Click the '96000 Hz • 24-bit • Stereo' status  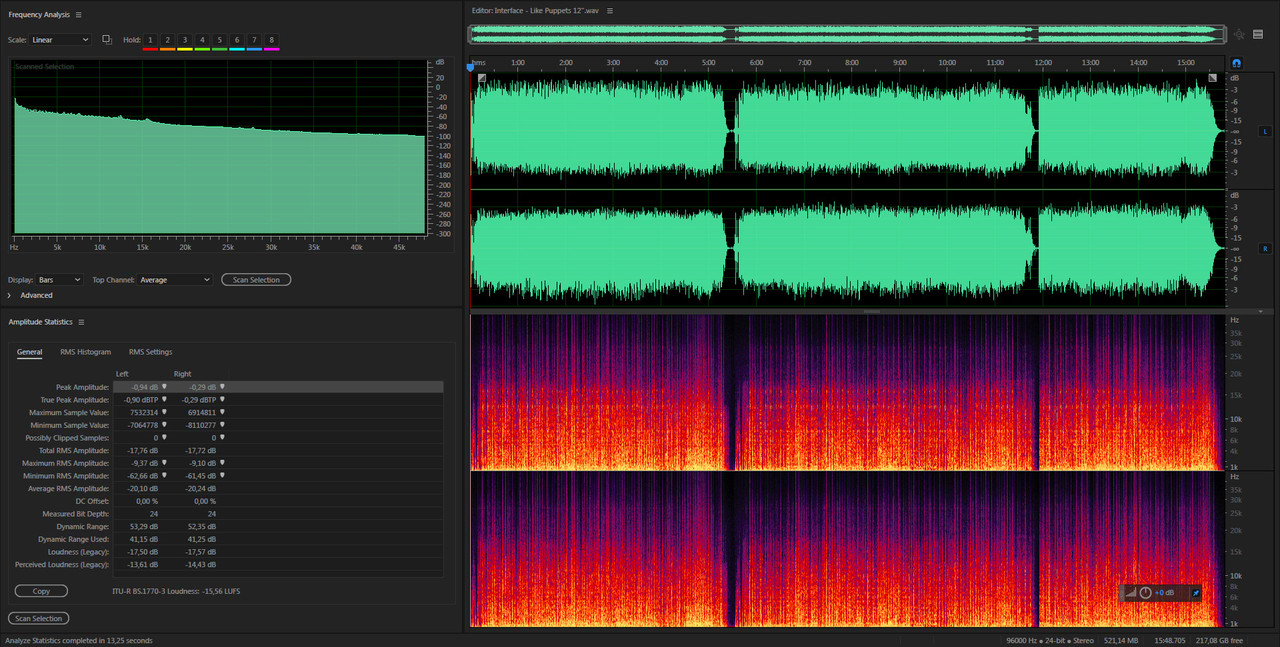click(x=1050, y=640)
